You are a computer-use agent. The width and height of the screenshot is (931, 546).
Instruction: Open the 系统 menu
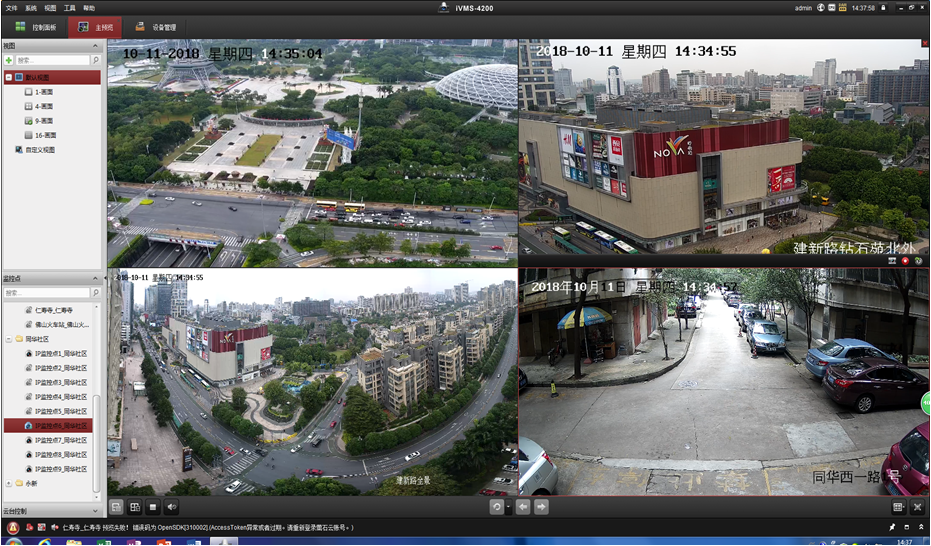tap(31, 8)
